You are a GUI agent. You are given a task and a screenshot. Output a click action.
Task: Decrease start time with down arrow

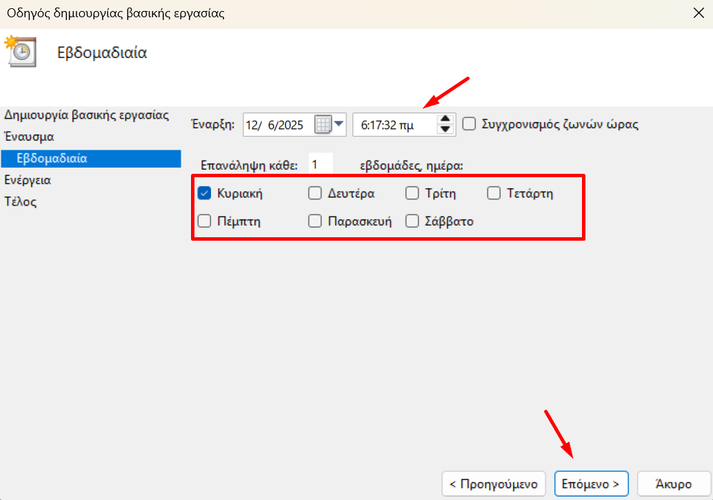tap(445, 130)
